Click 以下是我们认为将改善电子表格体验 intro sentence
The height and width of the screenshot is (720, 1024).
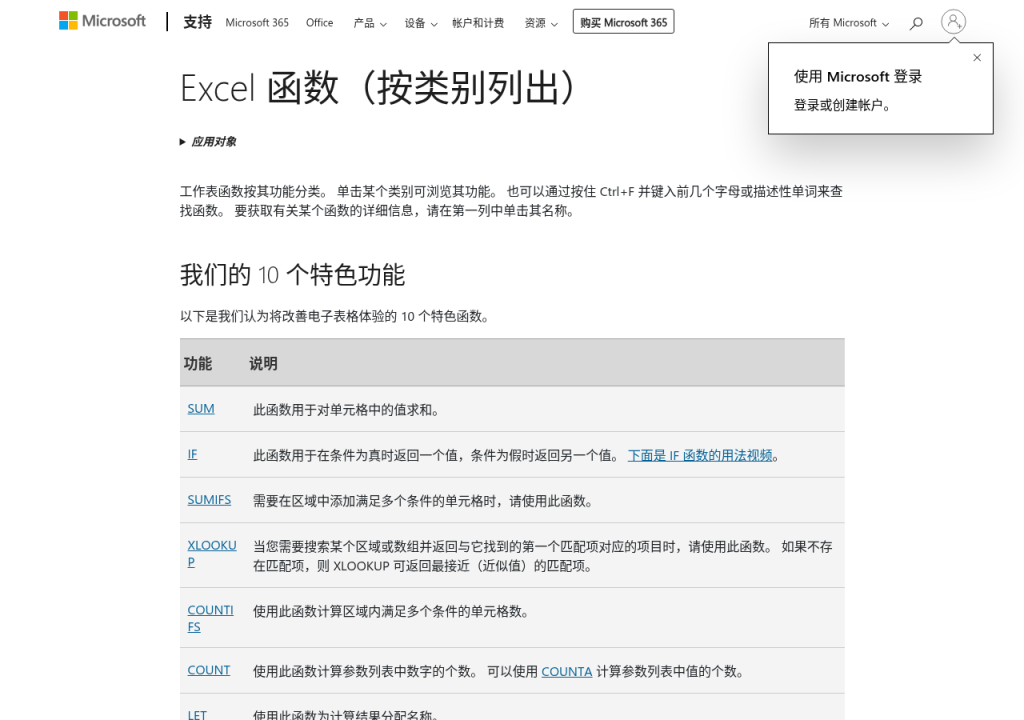pos(334,316)
